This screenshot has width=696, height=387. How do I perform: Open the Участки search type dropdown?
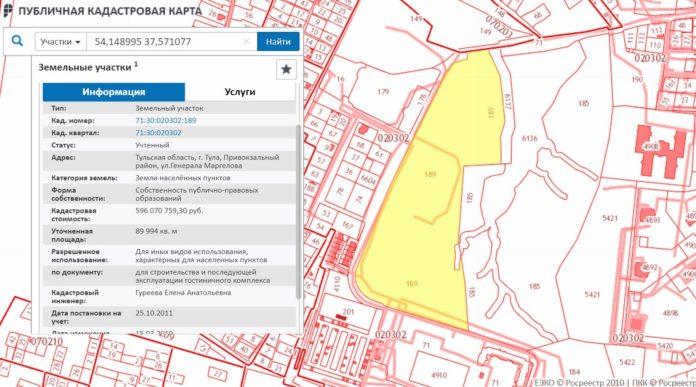[x=60, y=42]
